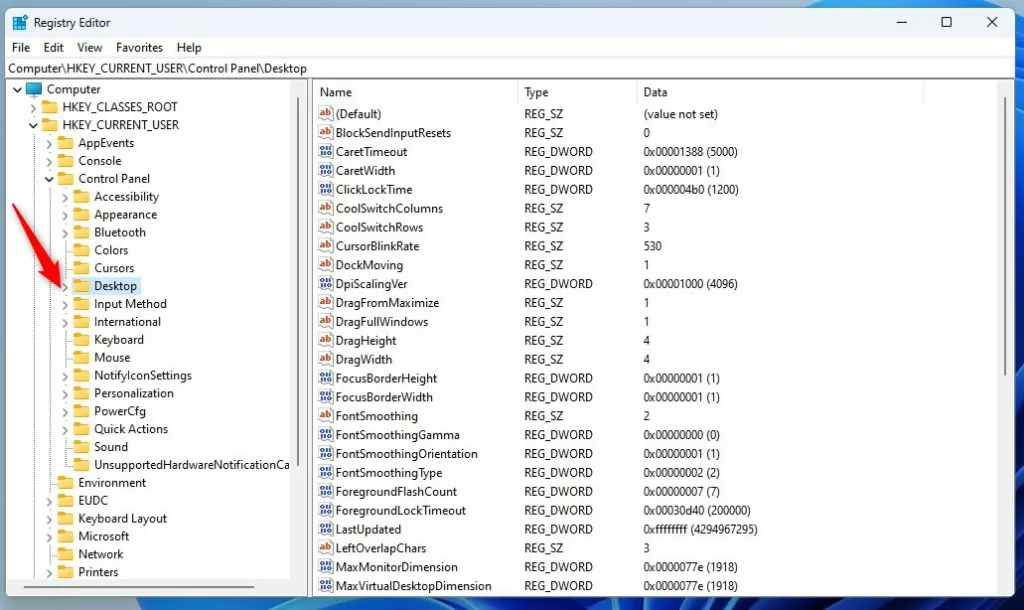Open the Favorites menu
Screen dimensions: 1024x610
pos(139,47)
